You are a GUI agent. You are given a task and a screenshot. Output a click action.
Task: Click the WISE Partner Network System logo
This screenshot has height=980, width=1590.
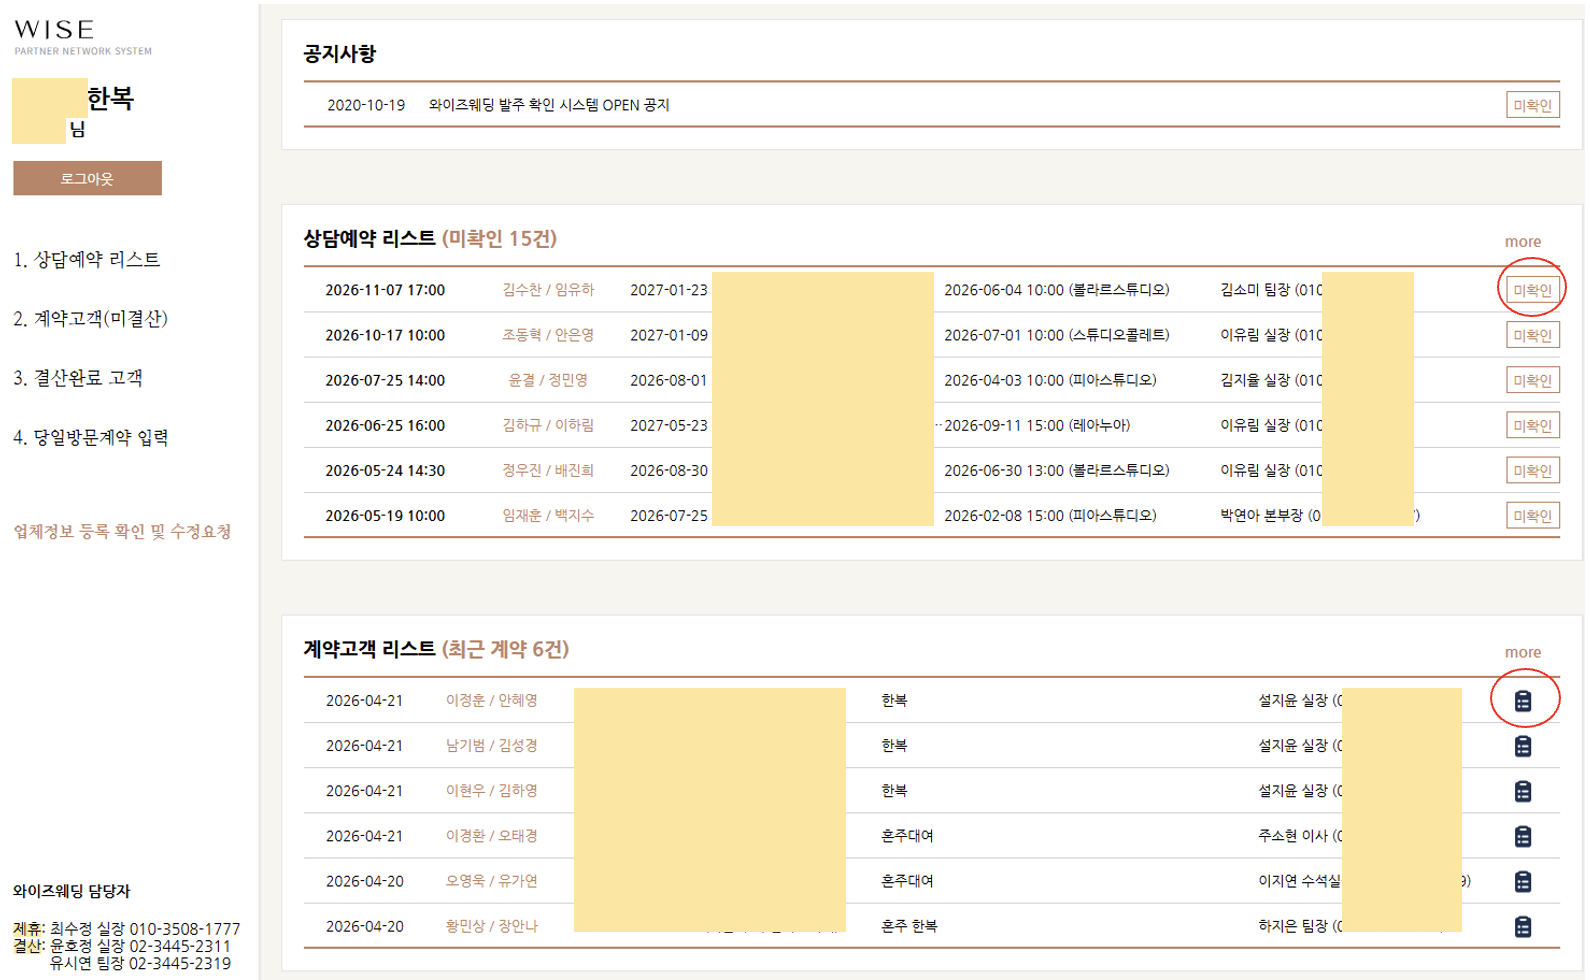click(82, 37)
